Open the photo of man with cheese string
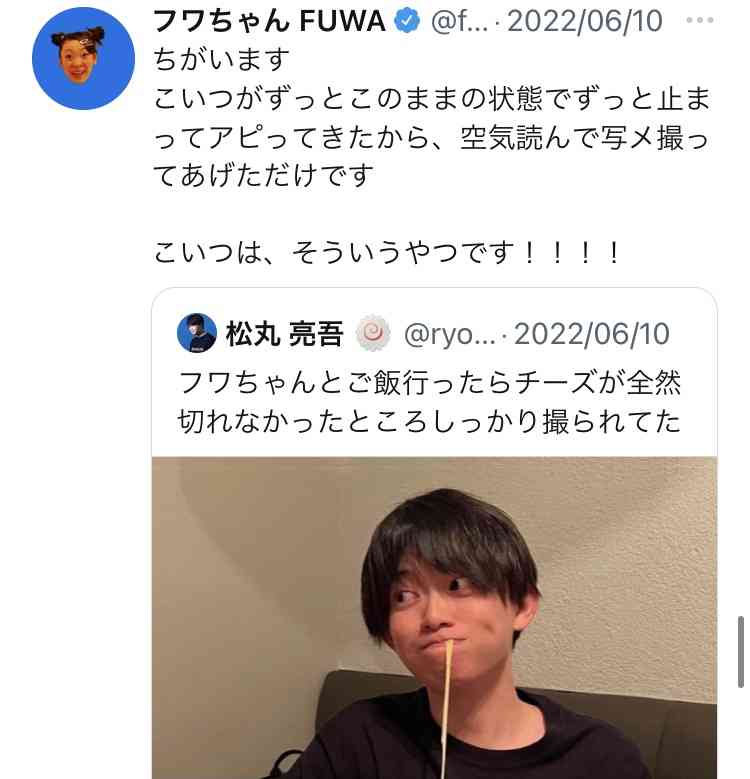 point(434,618)
